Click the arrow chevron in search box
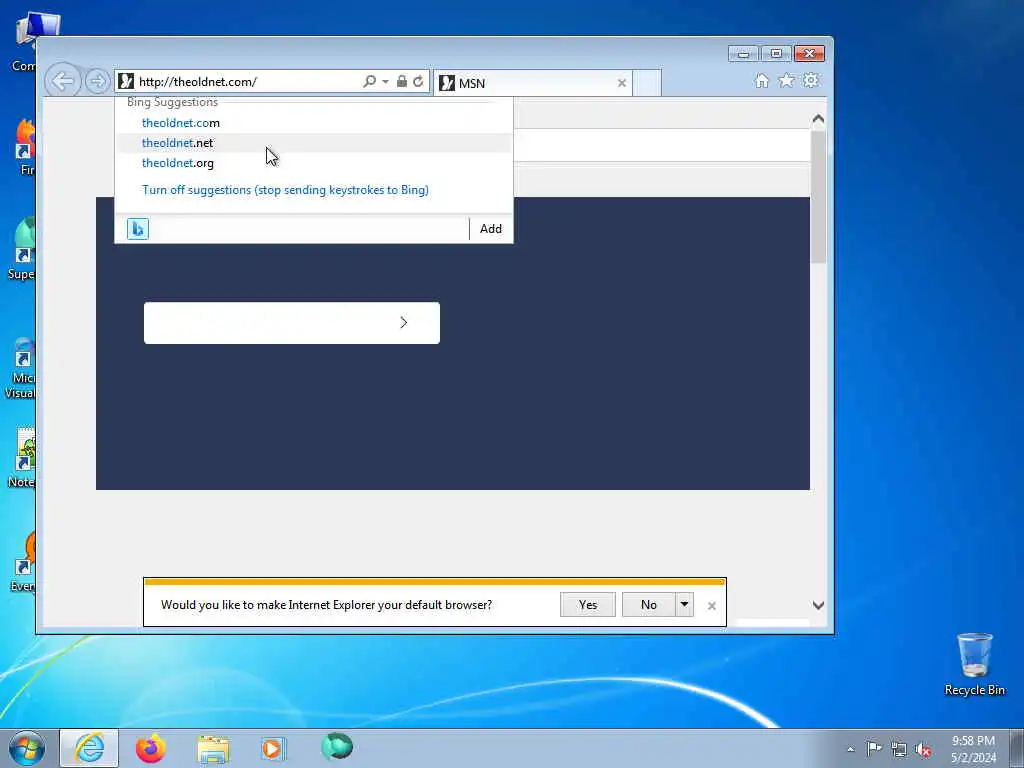The image size is (1024, 768). [x=404, y=323]
